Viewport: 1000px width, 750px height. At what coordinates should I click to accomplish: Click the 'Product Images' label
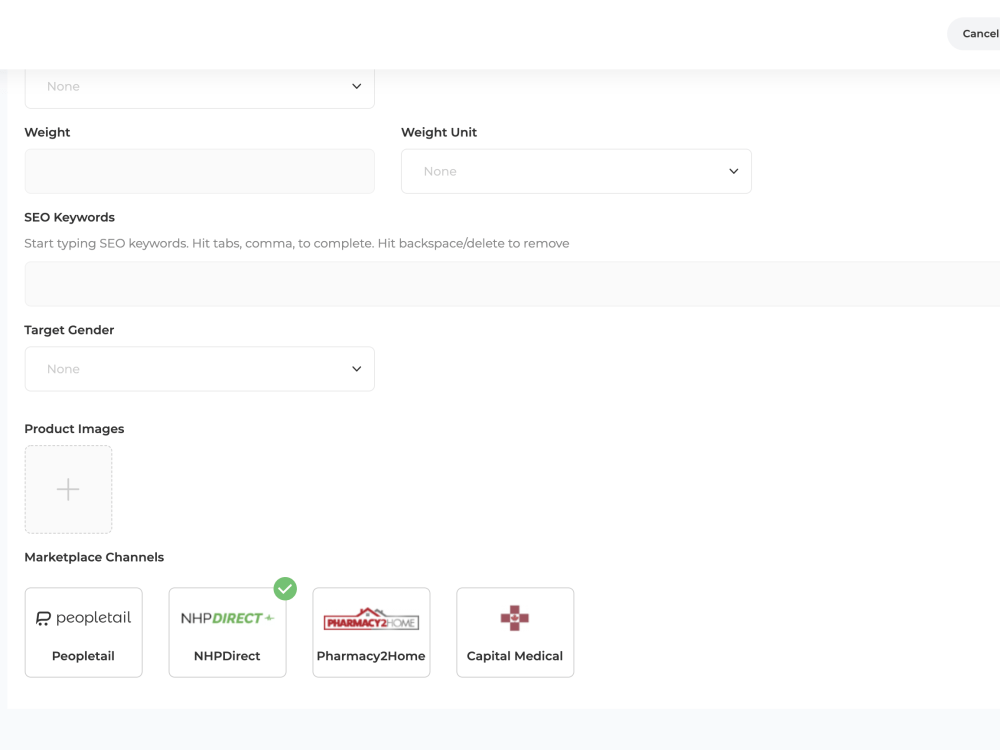(x=74, y=429)
